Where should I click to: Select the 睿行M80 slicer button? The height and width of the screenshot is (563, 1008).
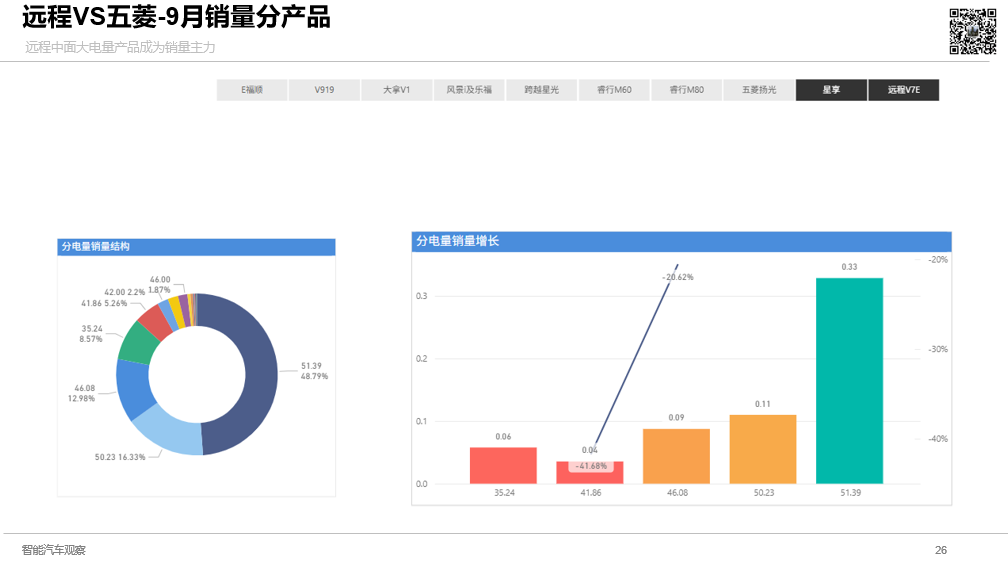(687, 90)
